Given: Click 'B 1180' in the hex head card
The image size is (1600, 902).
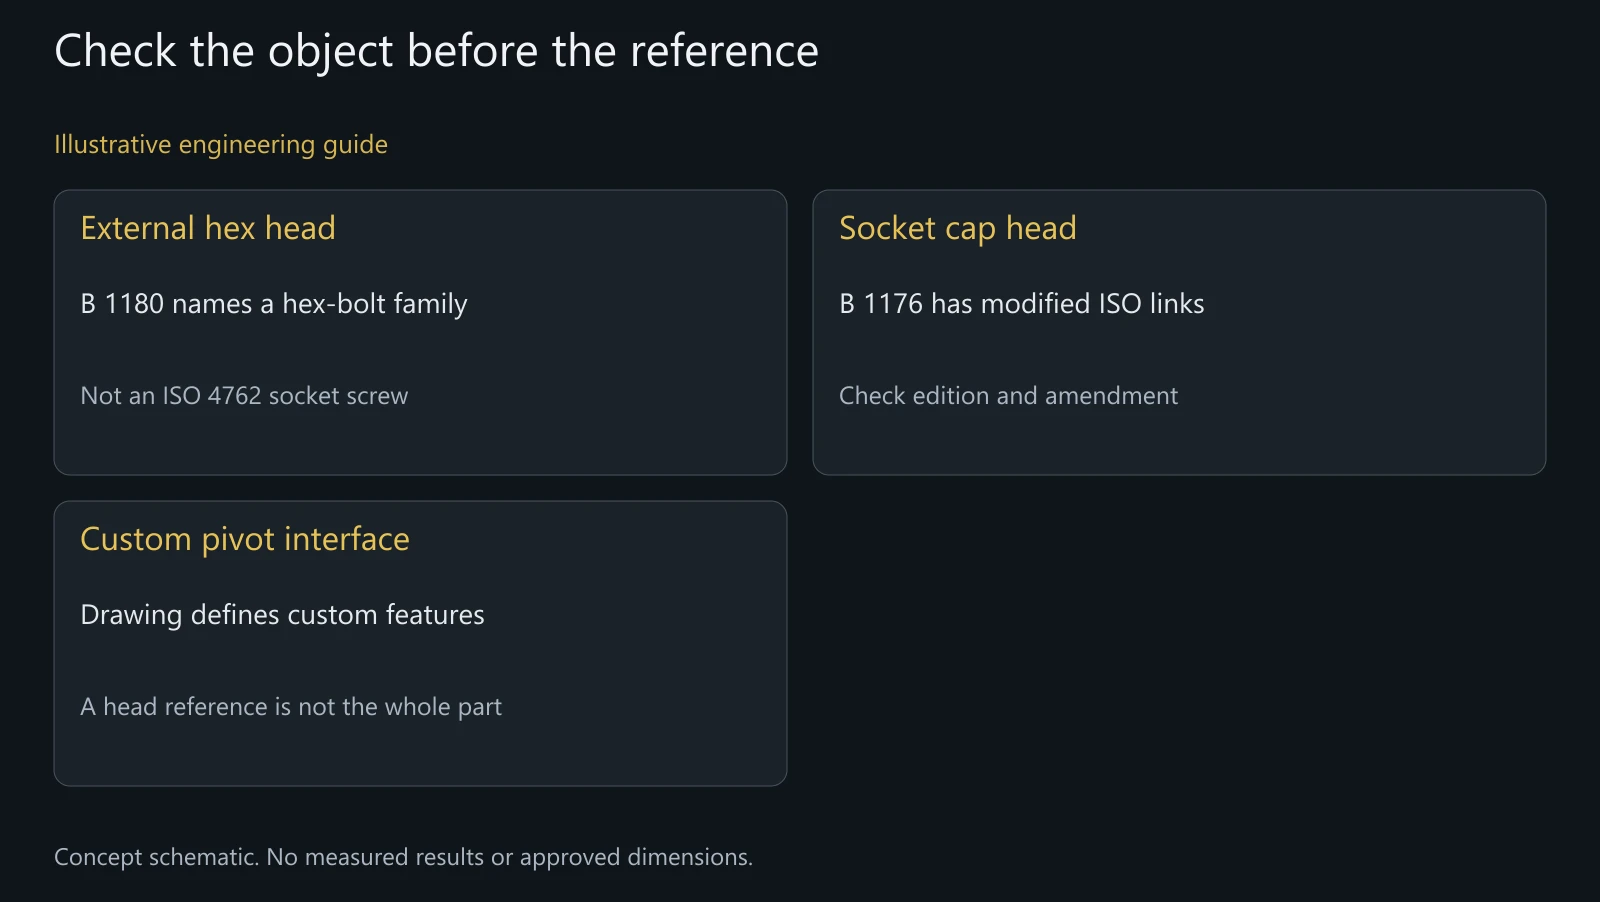Looking at the screenshot, I should pos(122,304).
